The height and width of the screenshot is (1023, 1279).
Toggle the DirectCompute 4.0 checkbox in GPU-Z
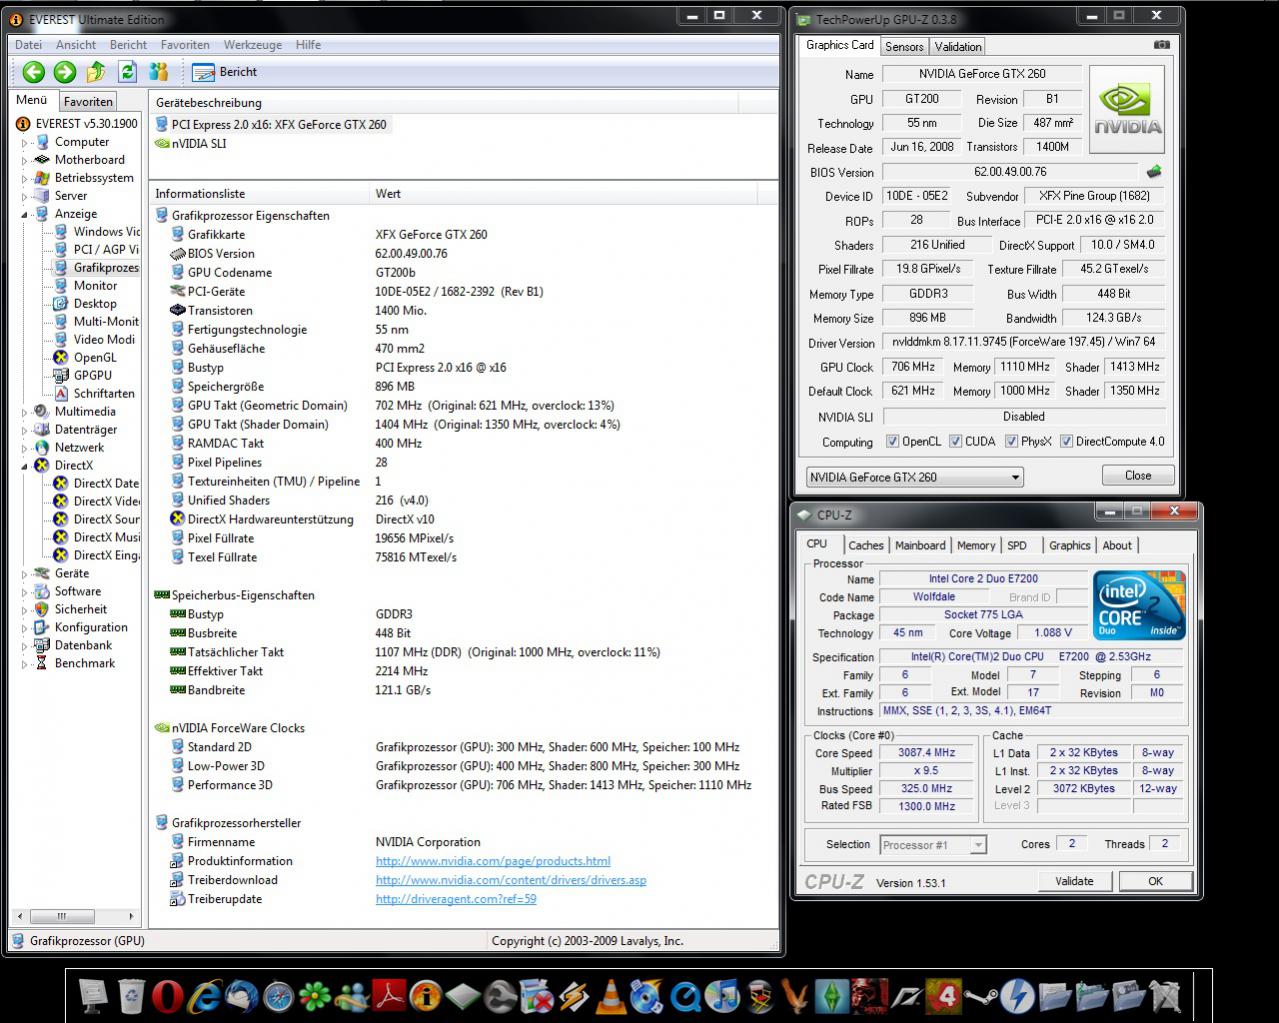pos(1066,441)
